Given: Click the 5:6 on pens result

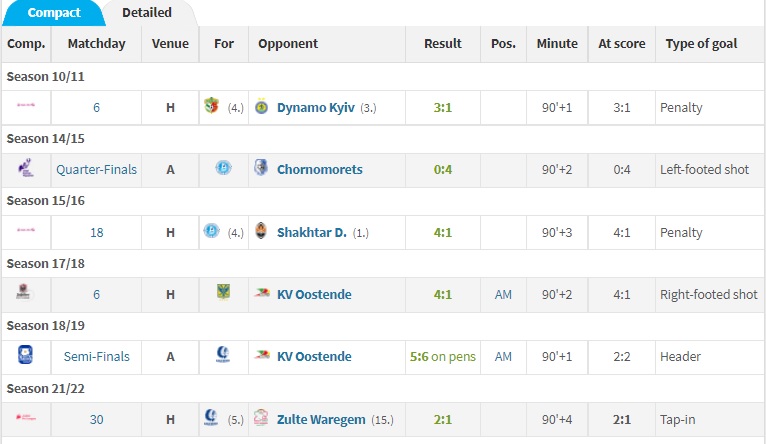Looking at the screenshot, I should (442, 356).
